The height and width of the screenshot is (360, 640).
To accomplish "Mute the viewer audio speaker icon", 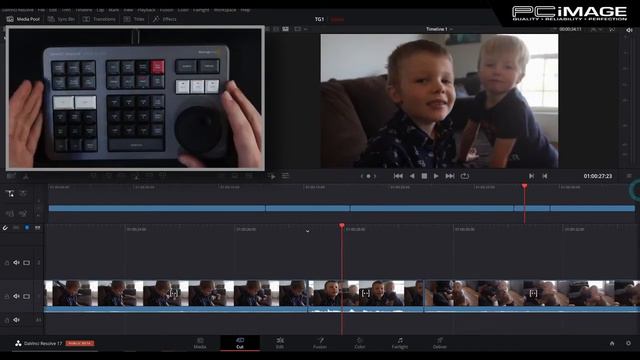I will click(x=629, y=29).
